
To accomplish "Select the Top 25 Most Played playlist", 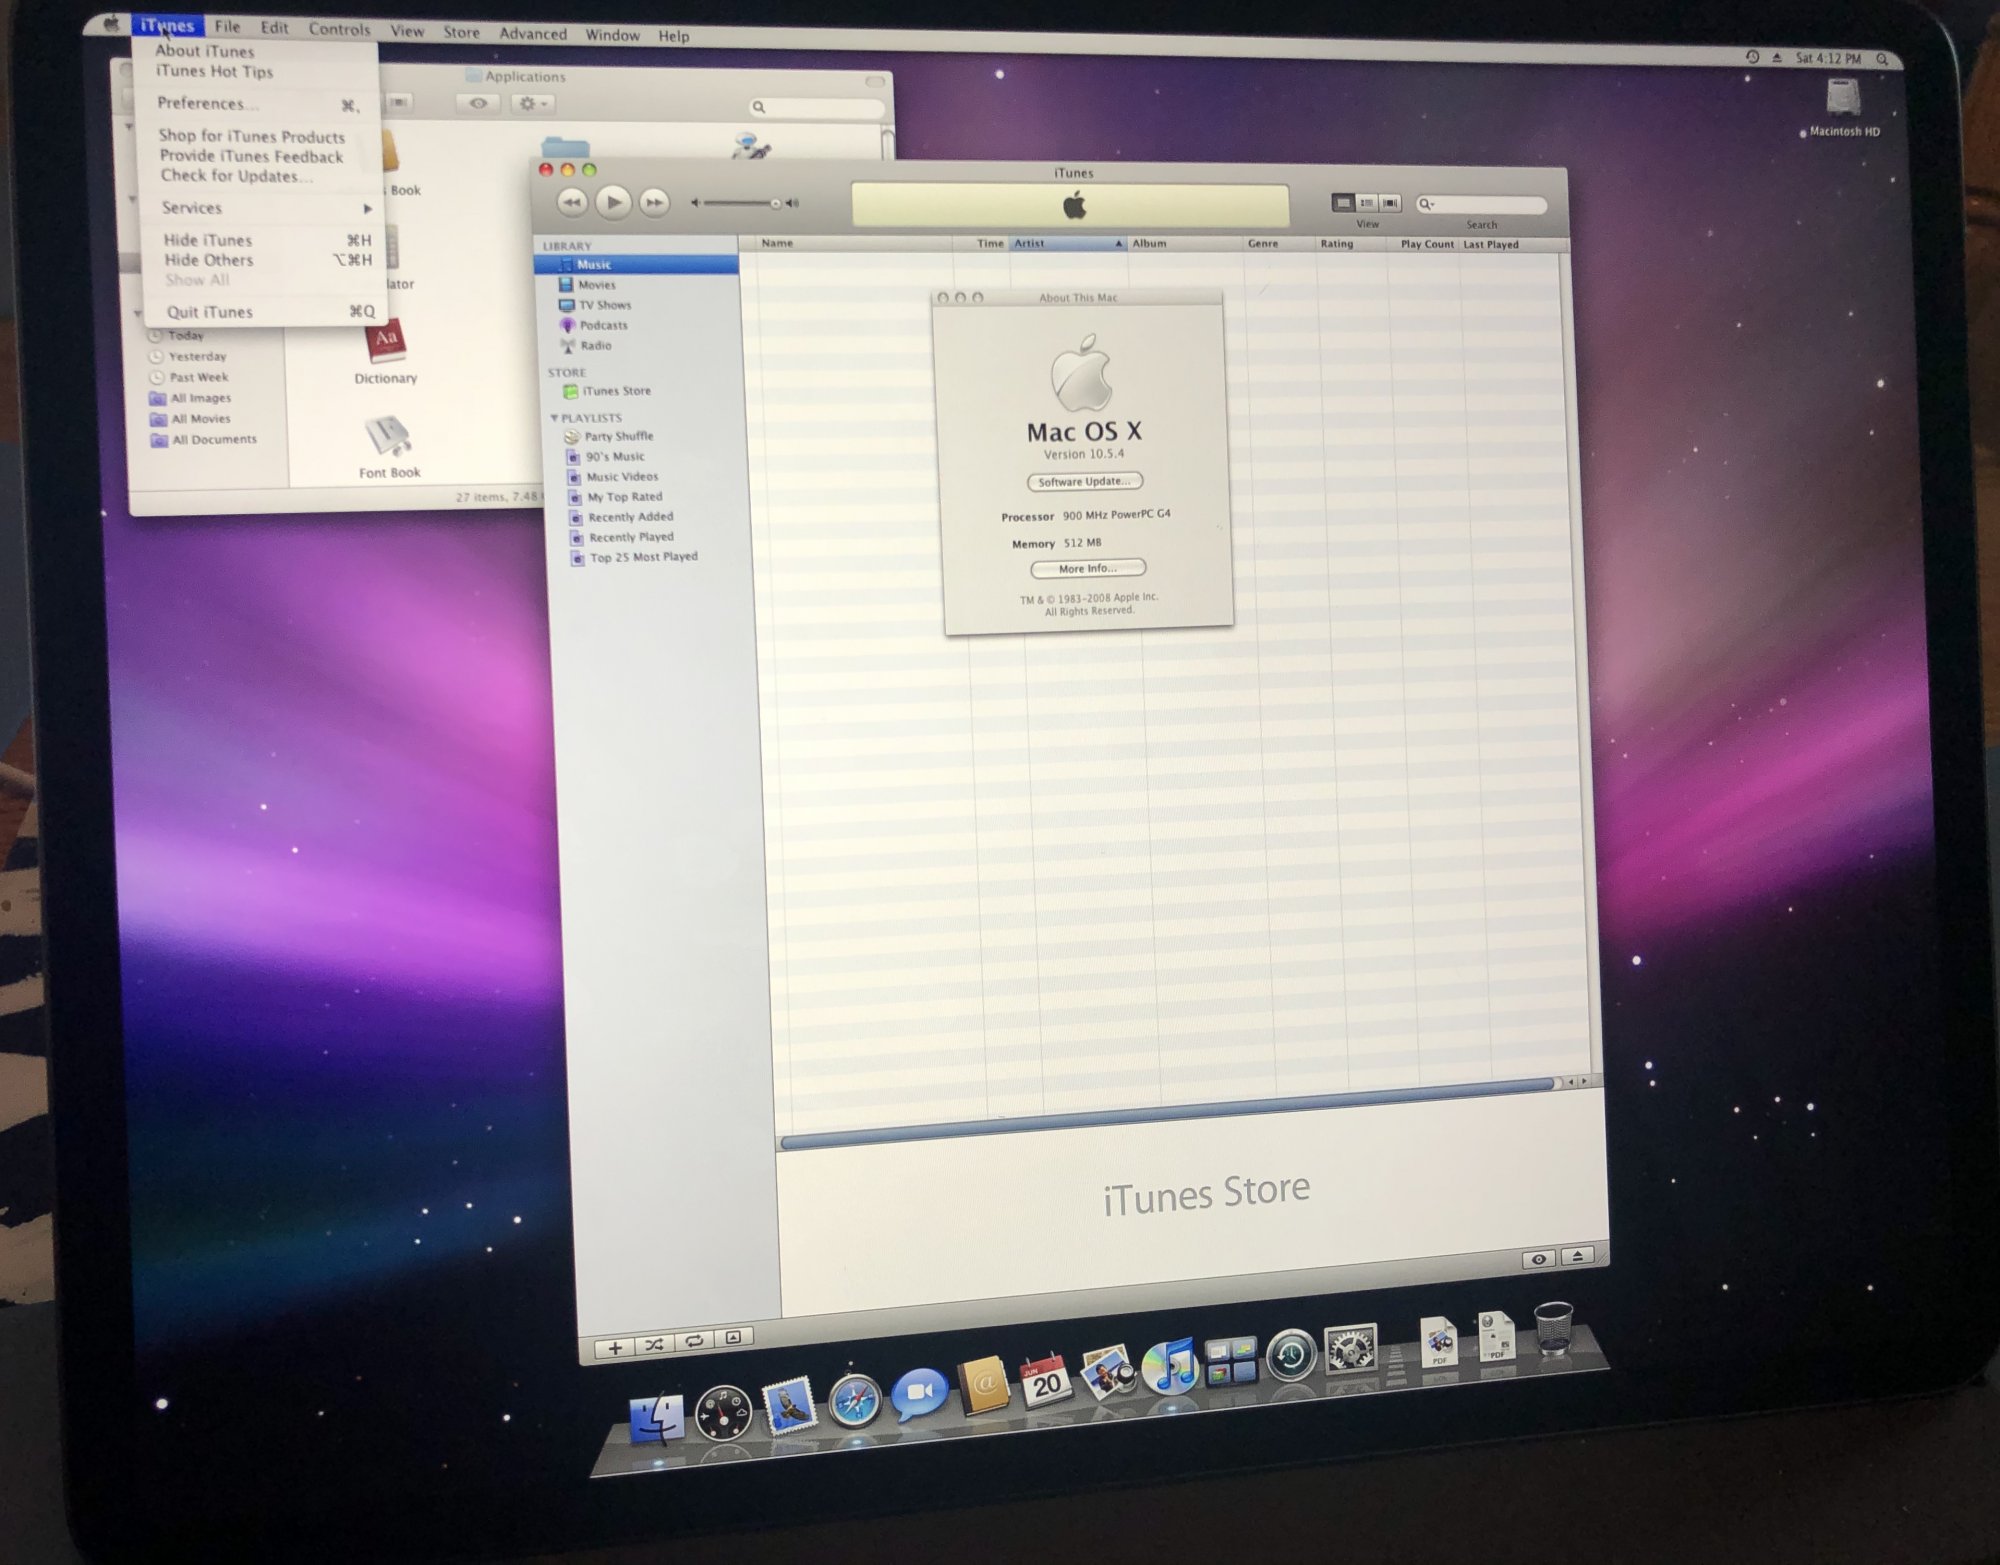I will tap(643, 557).
